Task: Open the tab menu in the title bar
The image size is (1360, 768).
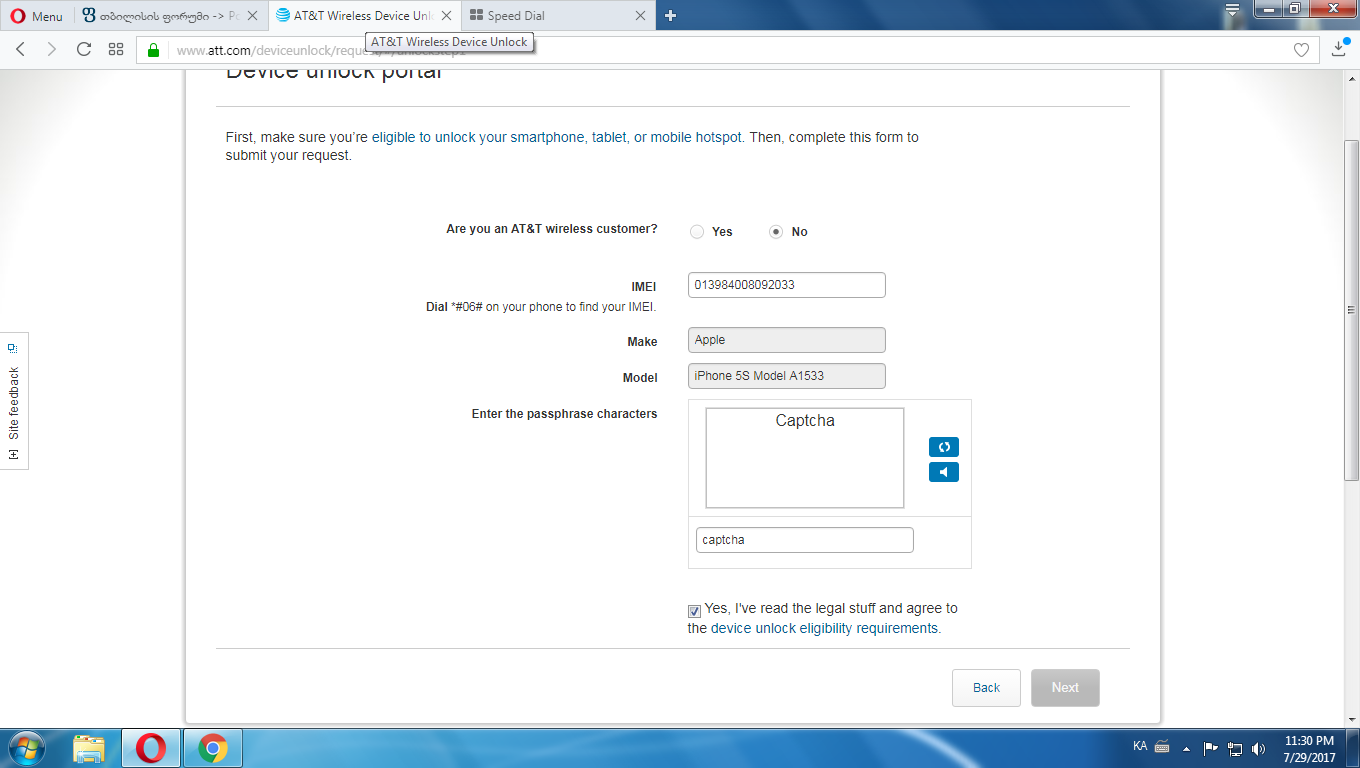Action: tap(1233, 9)
